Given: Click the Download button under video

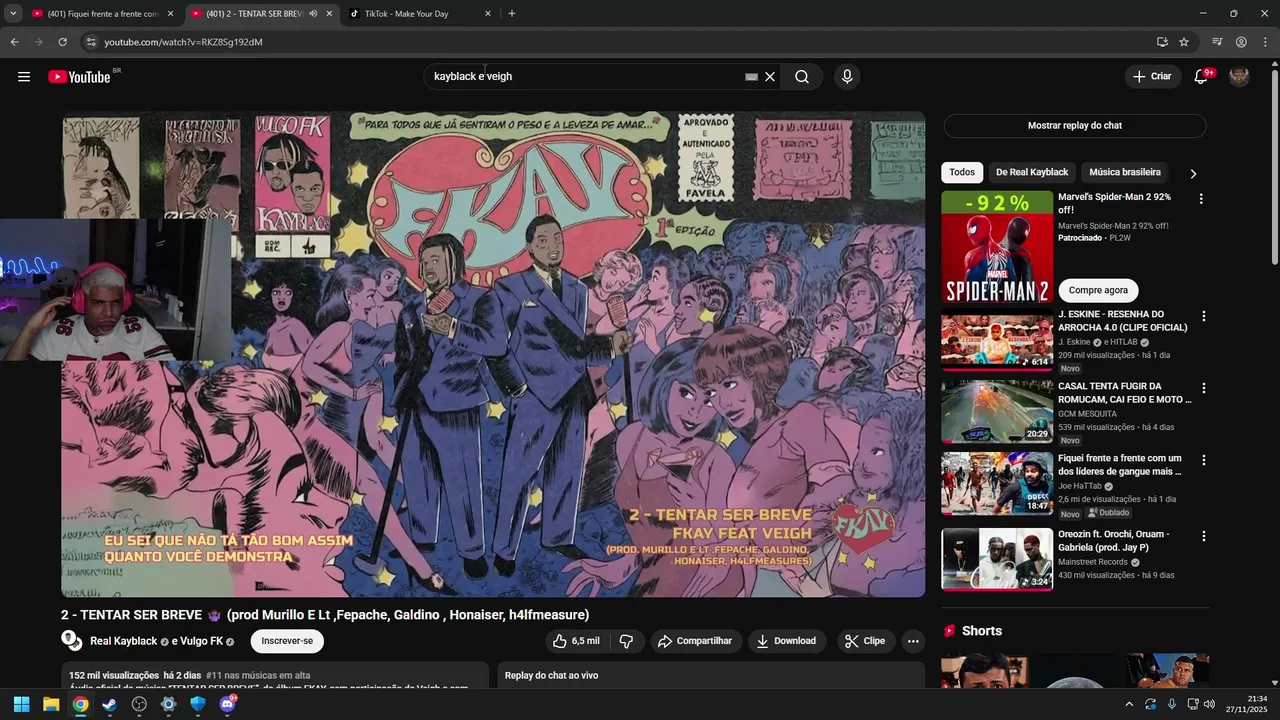Looking at the screenshot, I should [x=786, y=641].
